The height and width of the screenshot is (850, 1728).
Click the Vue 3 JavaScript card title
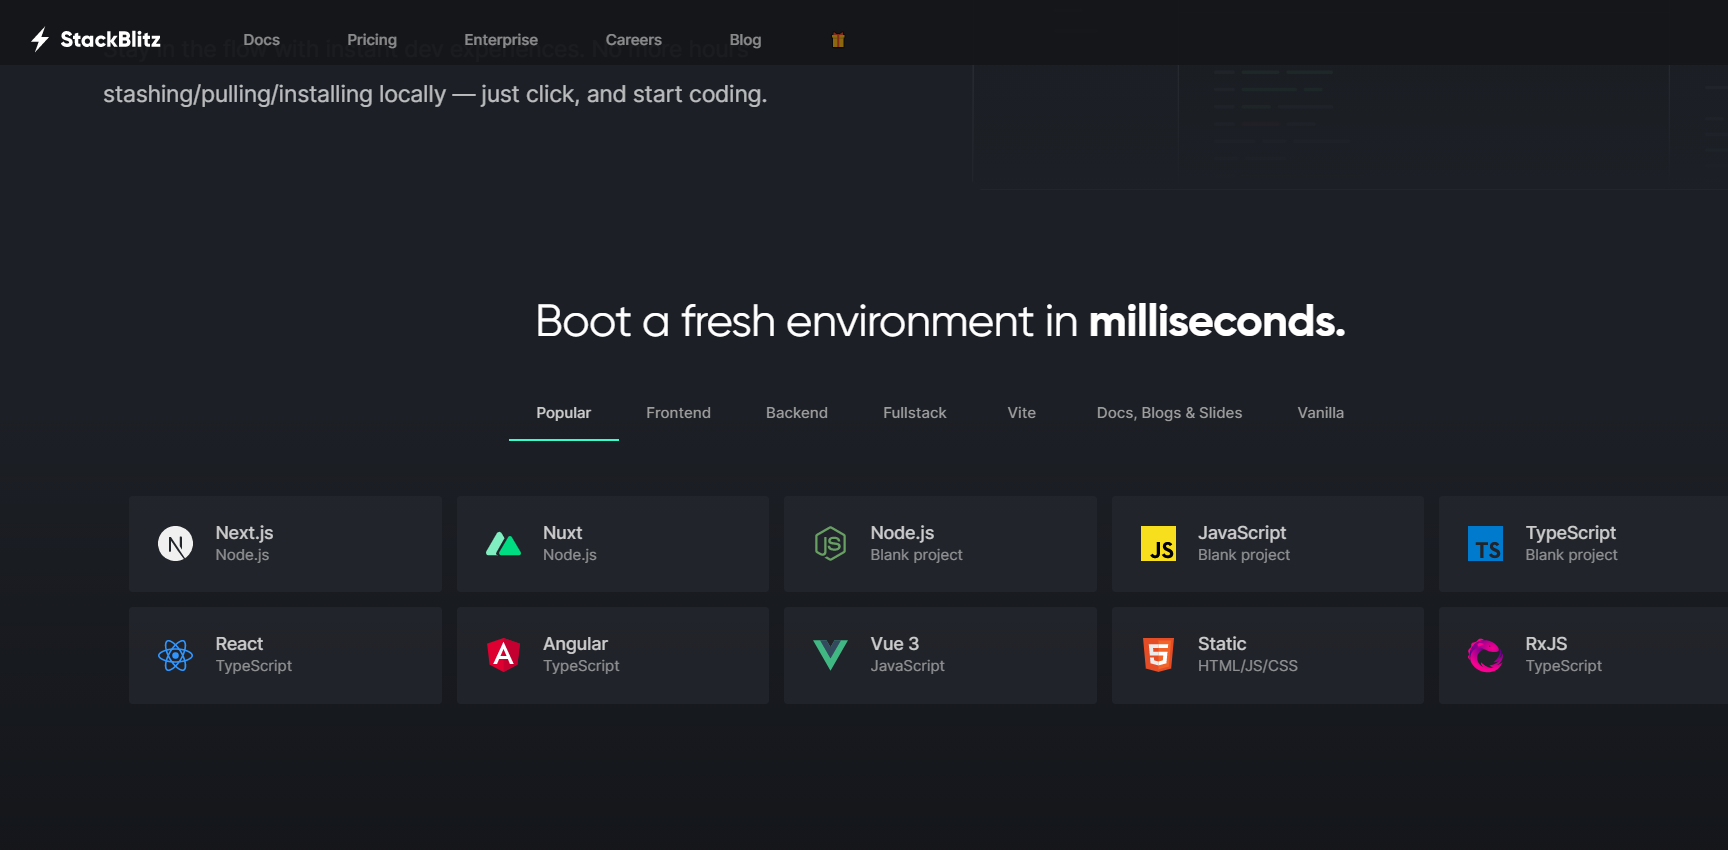895,644
